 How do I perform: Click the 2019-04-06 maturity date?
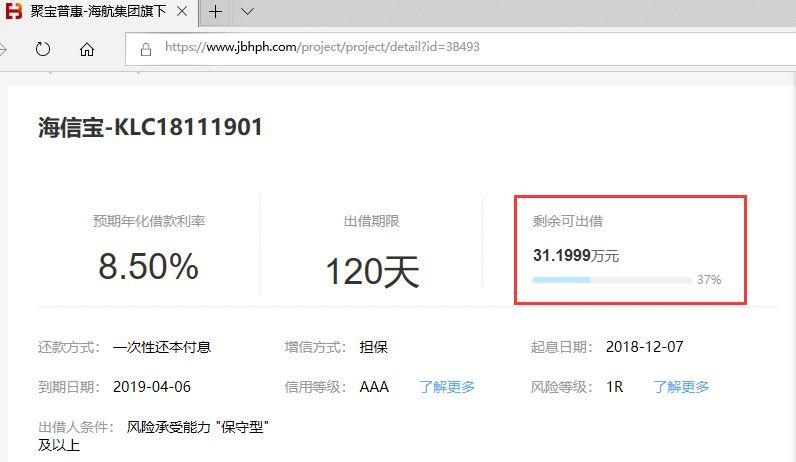pyautogui.click(x=152, y=387)
